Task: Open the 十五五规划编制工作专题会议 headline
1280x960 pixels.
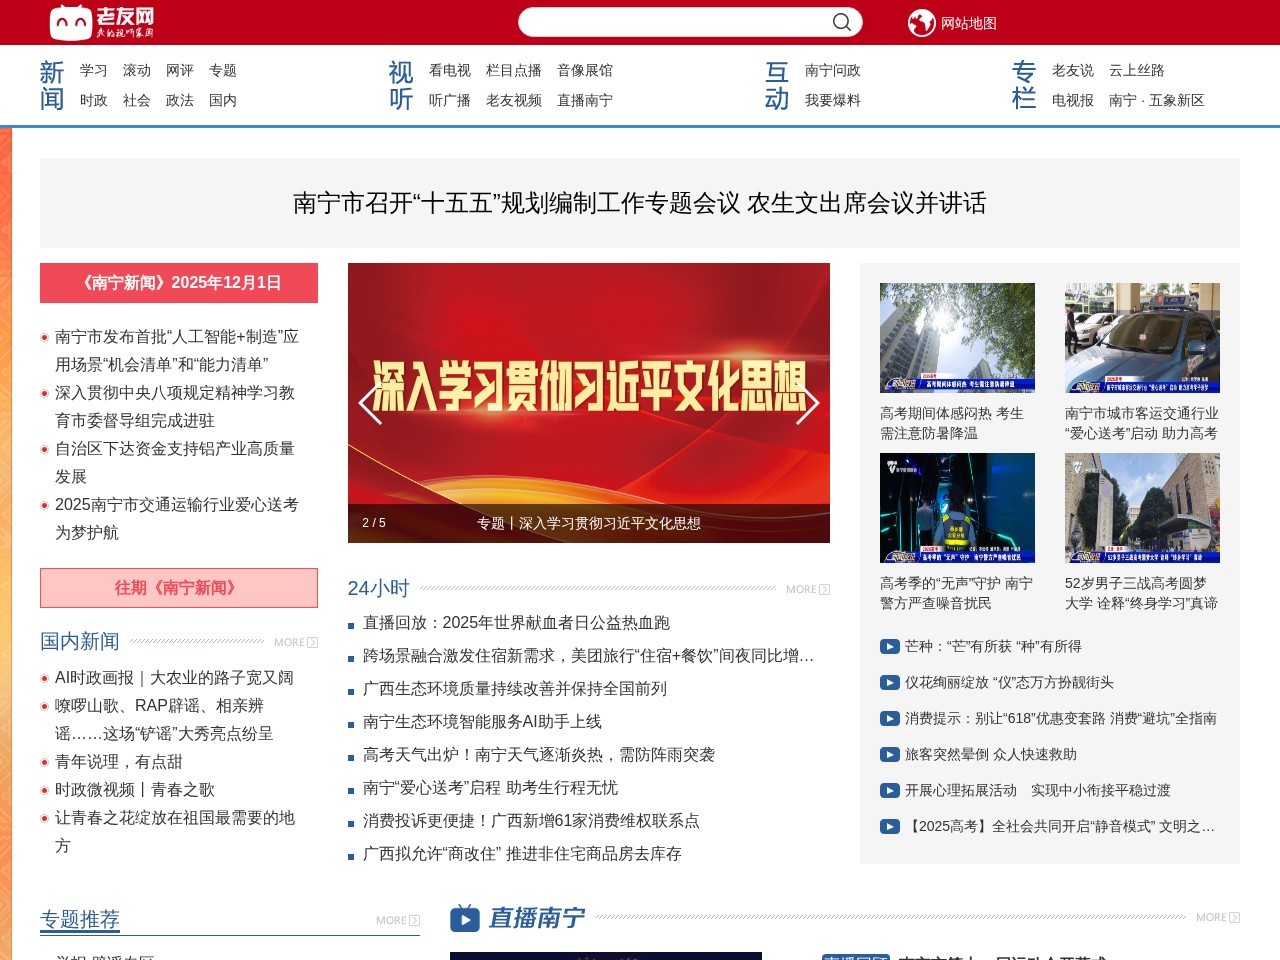Action: [640, 204]
